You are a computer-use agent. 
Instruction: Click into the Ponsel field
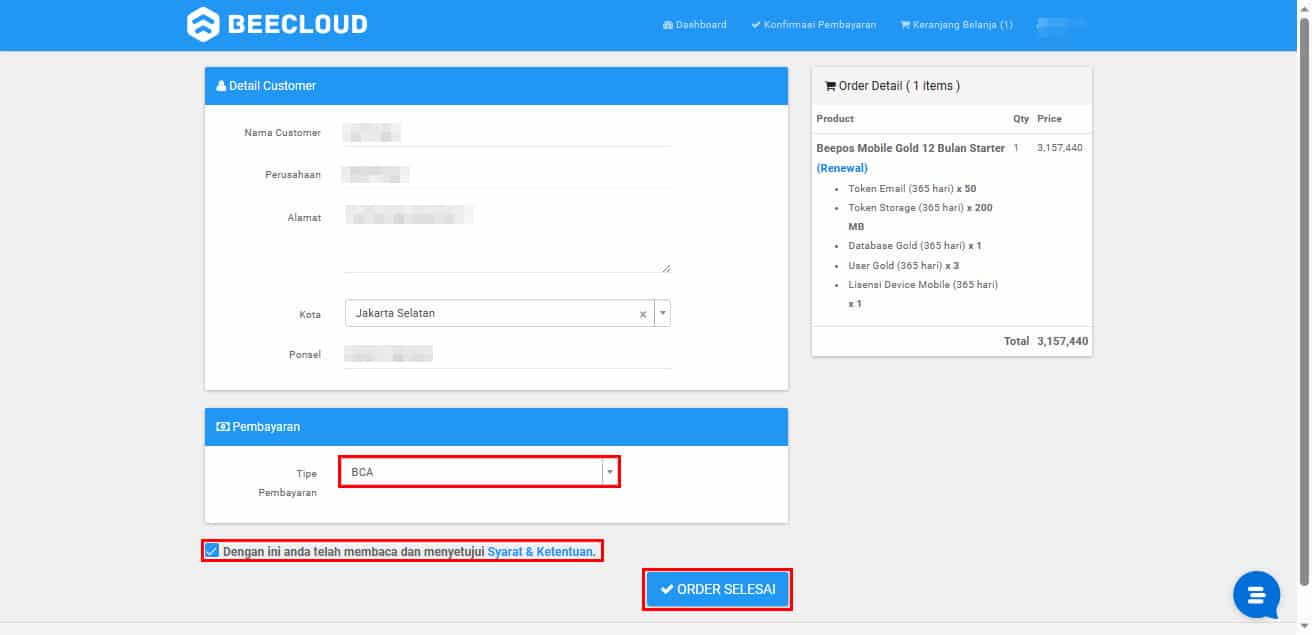(x=506, y=354)
